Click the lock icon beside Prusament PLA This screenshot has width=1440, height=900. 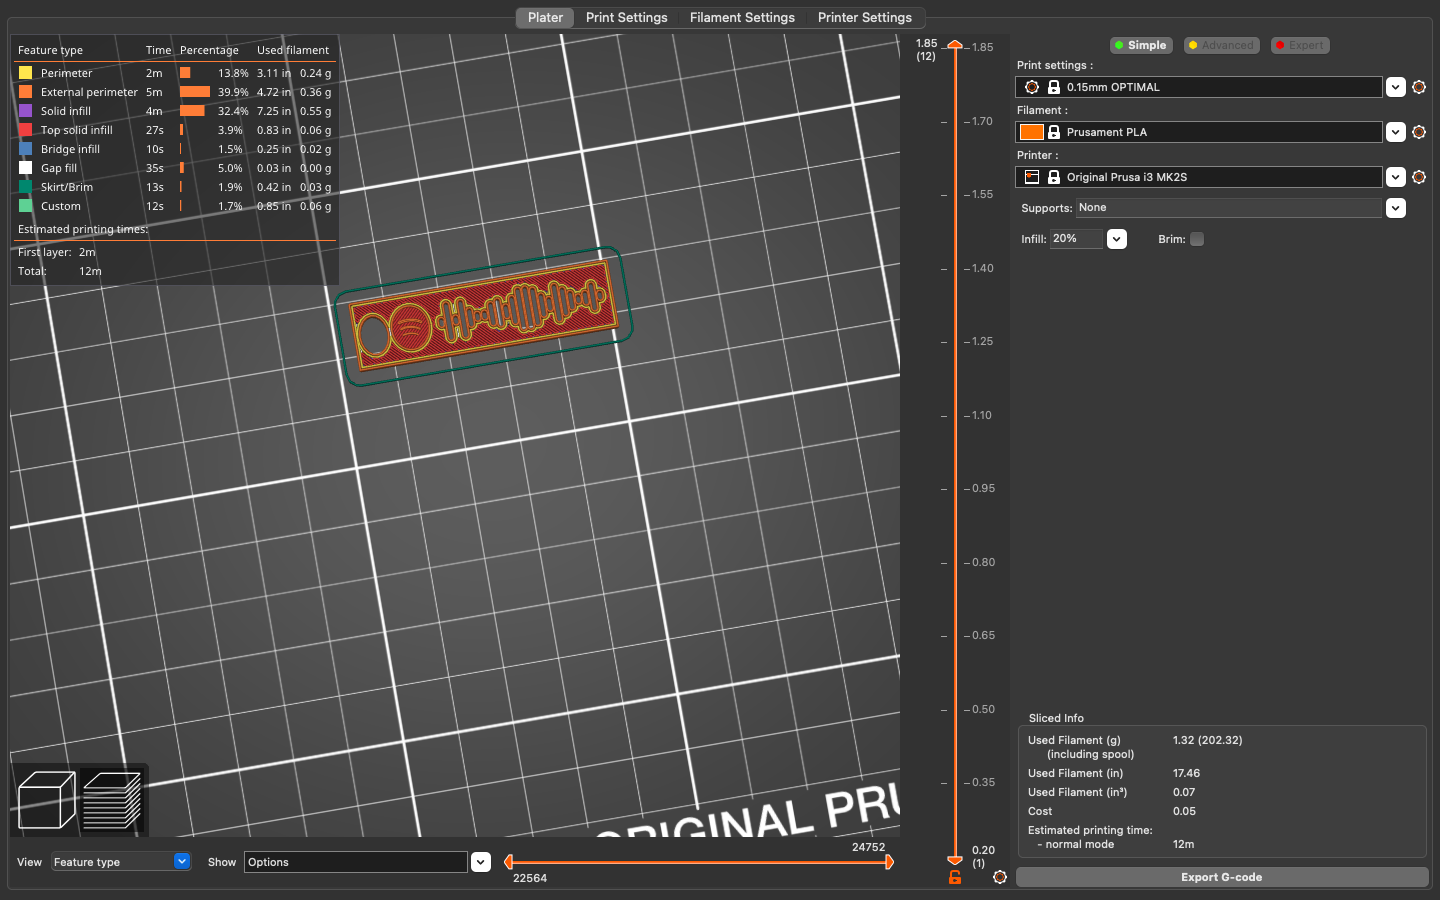[x=1054, y=132]
